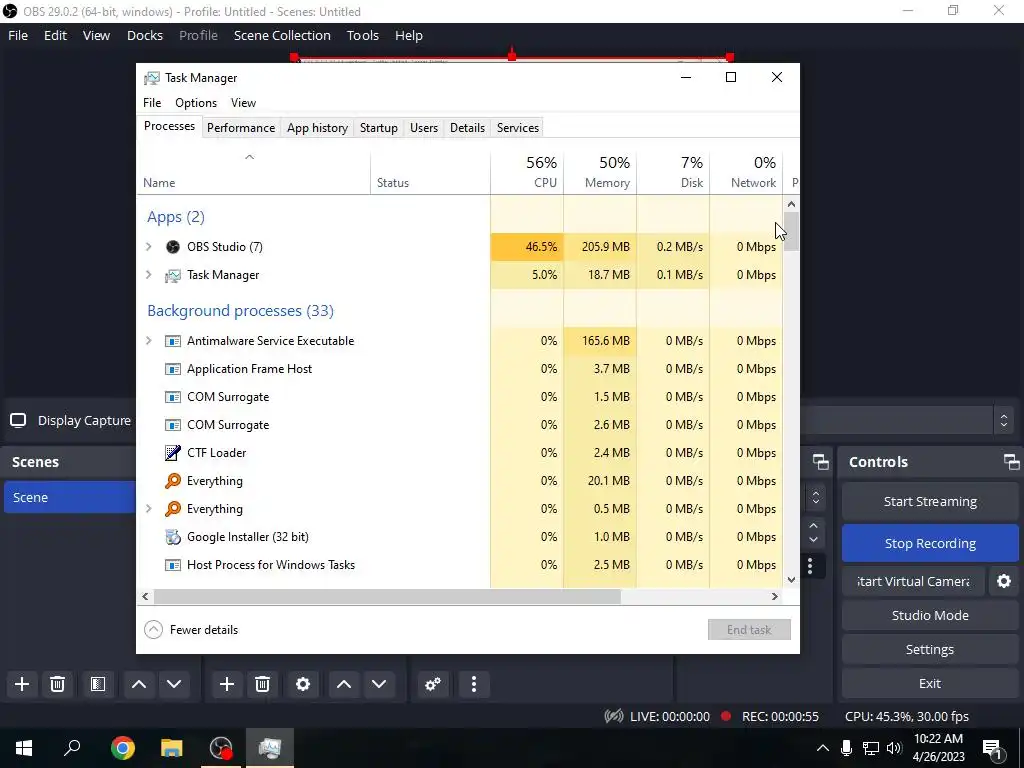Open the transition three-dot options menu
Image resolution: width=1024 pixels, height=768 pixels.
(x=810, y=566)
